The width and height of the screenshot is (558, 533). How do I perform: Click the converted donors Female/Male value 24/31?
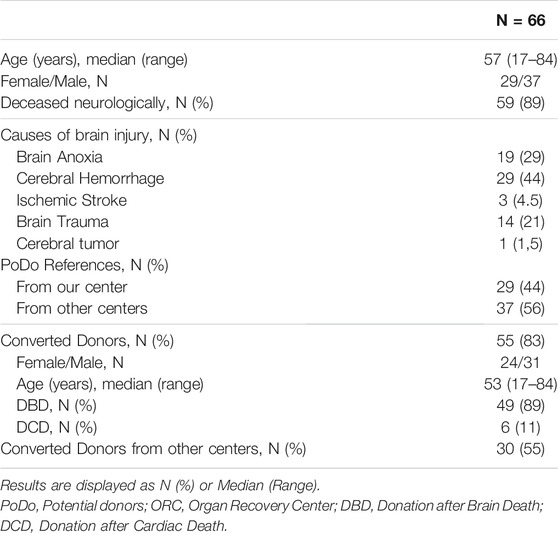pos(520,363)
